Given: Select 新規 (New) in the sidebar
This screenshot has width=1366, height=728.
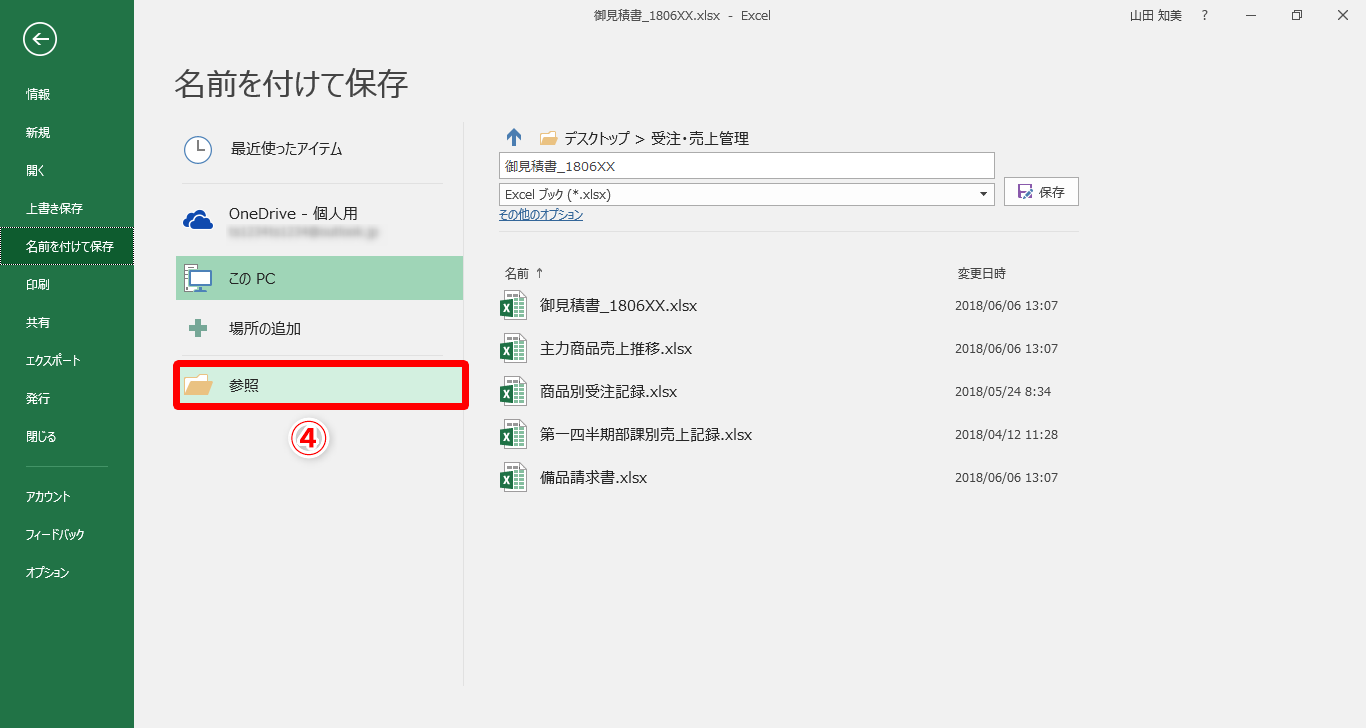Looking at the screenshot, I should coord(38,132).
